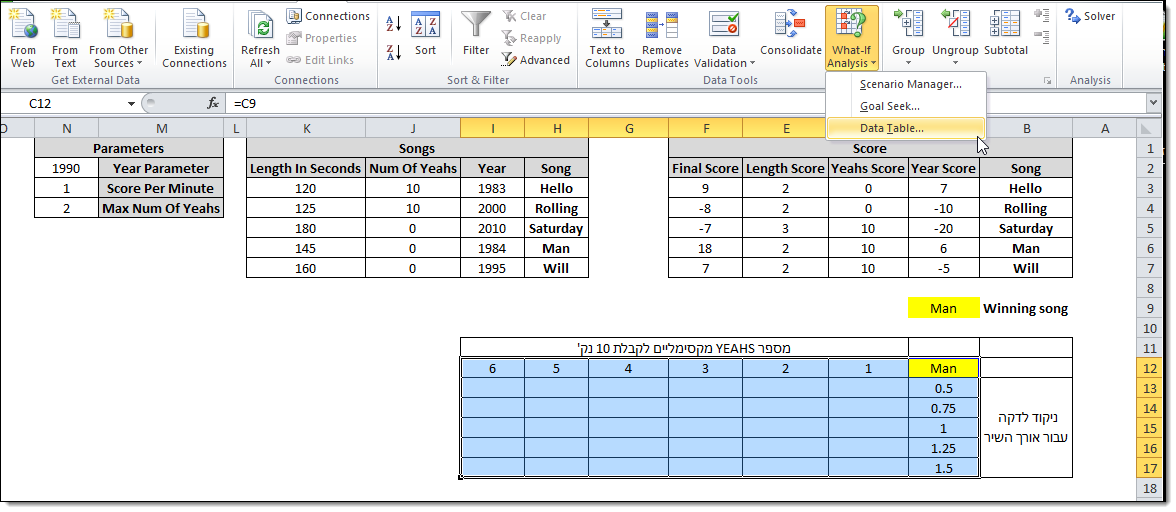Choose Goal Seek menu entry
This screenshot has height=512, width=1176.
[x=889, y=106]
